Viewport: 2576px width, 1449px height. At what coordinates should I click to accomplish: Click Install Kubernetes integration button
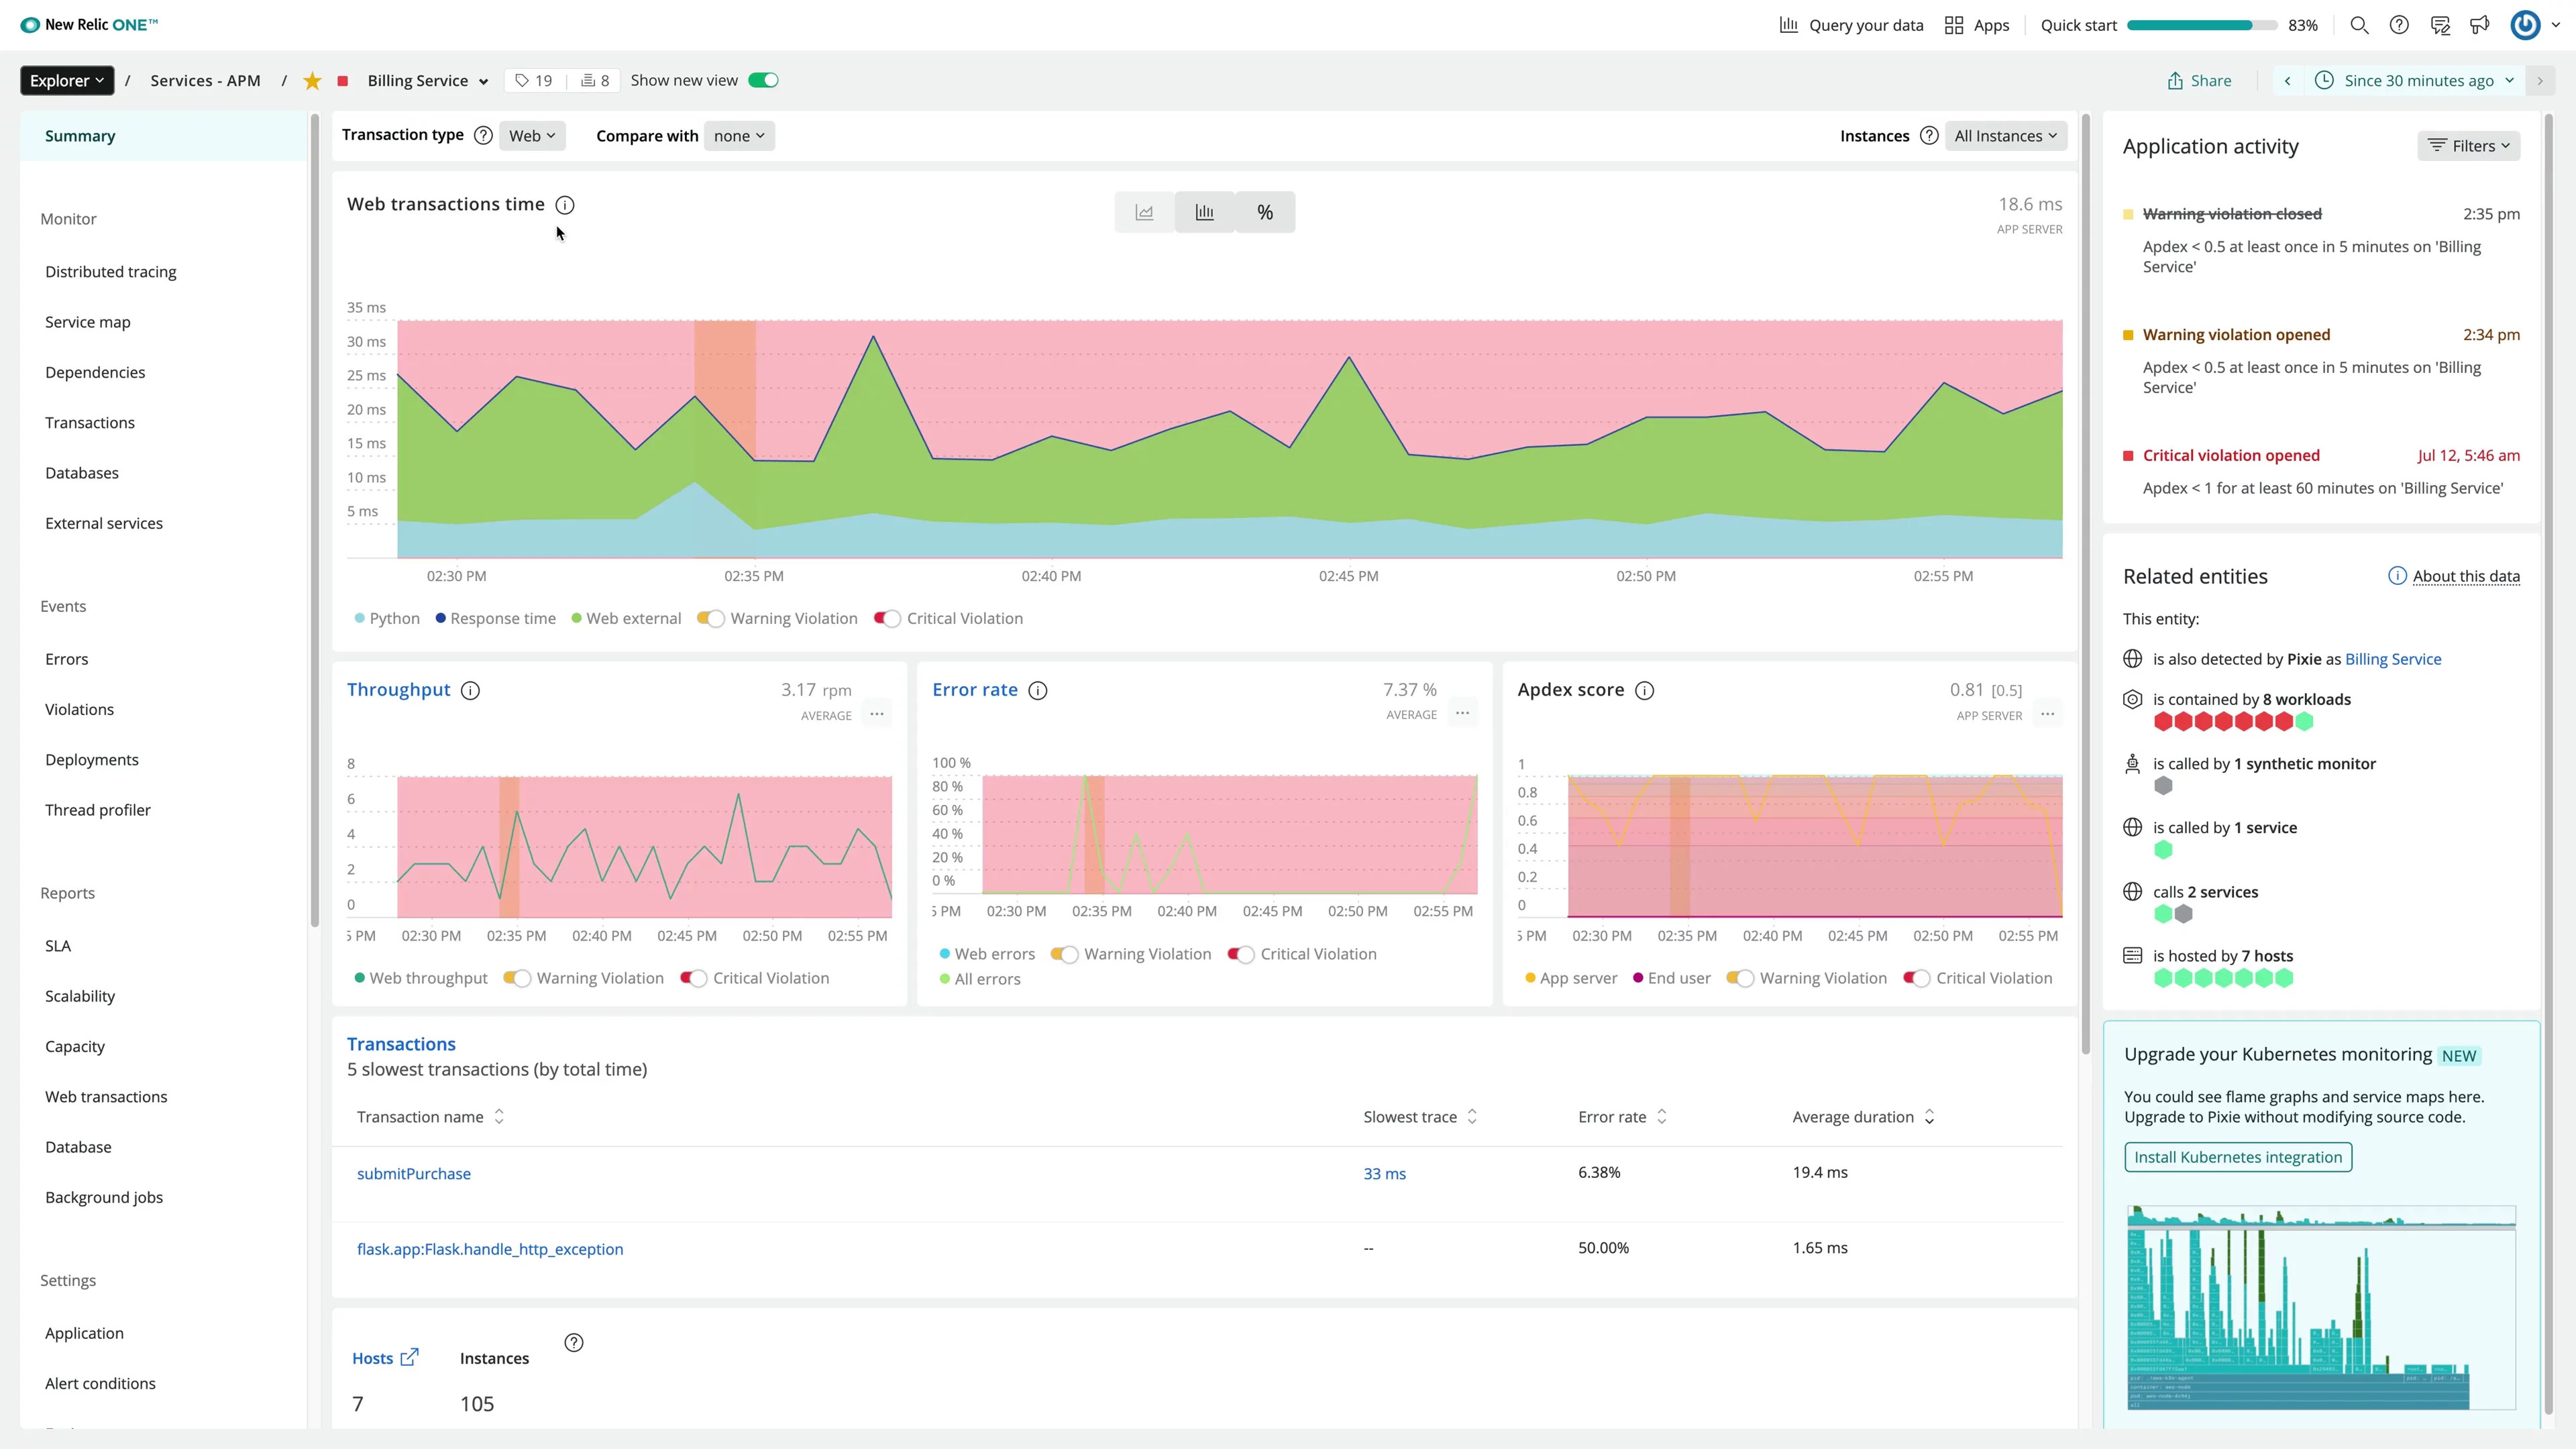click(x=2238, y=1157)
